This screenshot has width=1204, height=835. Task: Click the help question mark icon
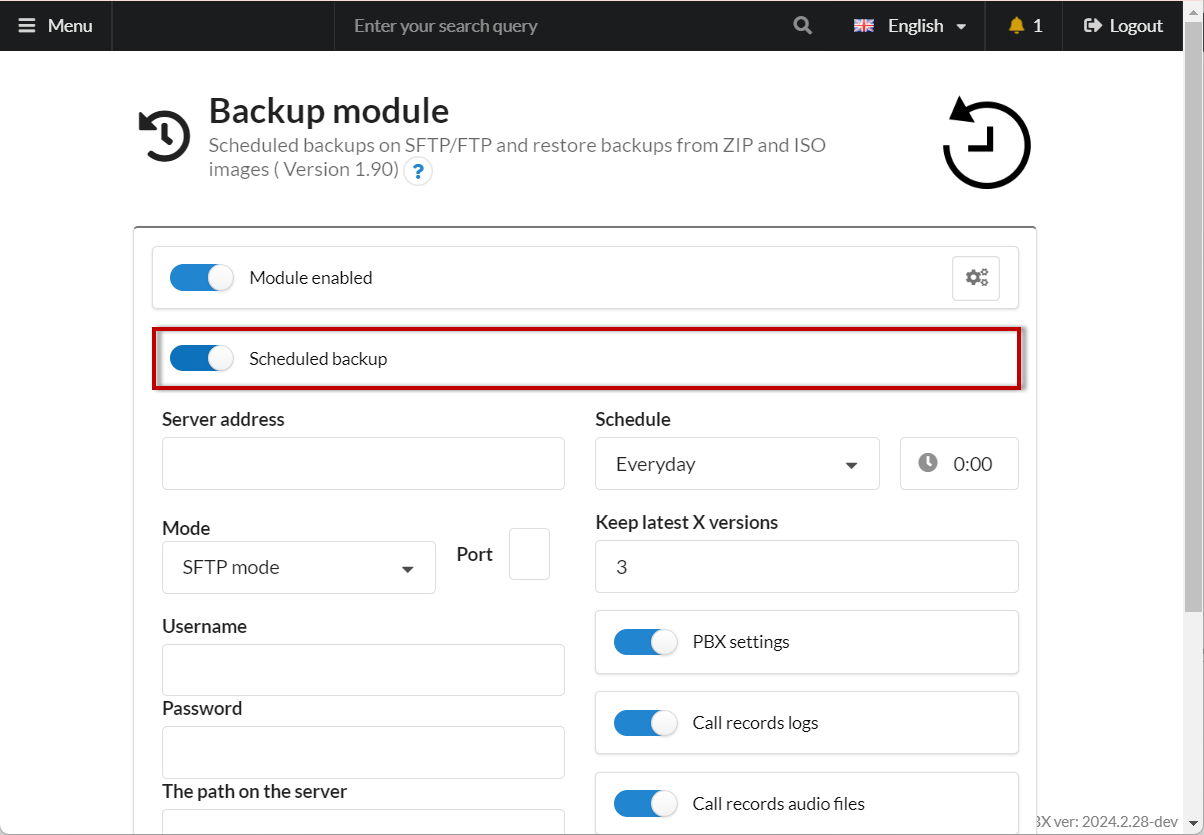(x=418, y=171)
